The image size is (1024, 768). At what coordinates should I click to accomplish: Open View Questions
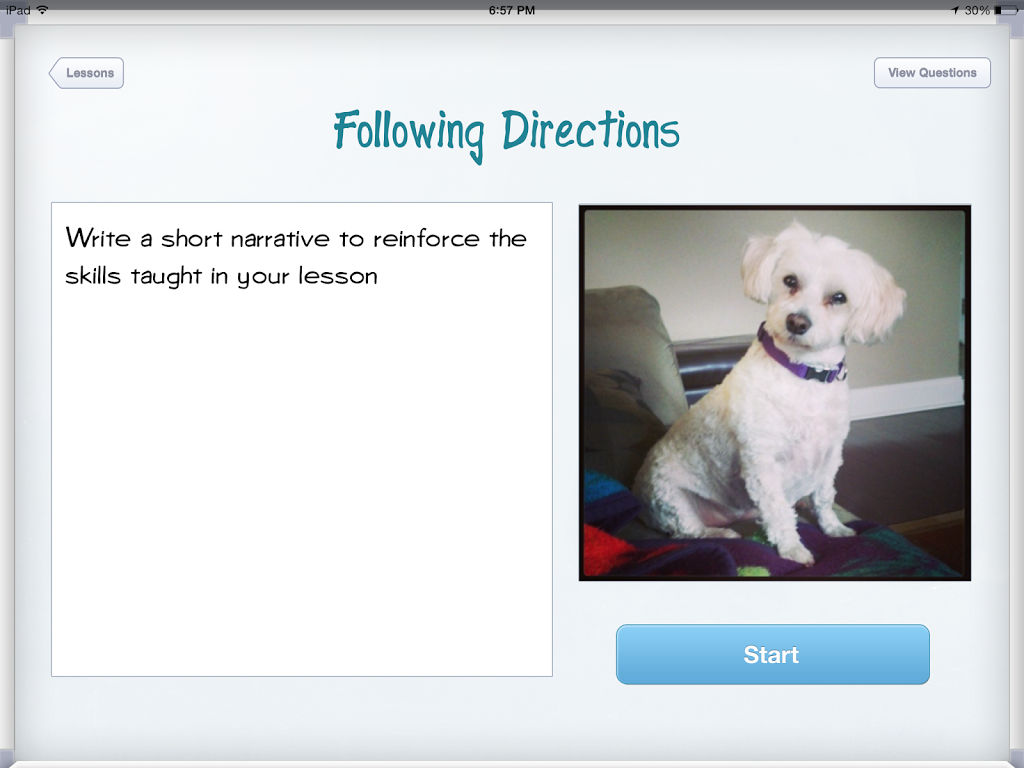932,72
